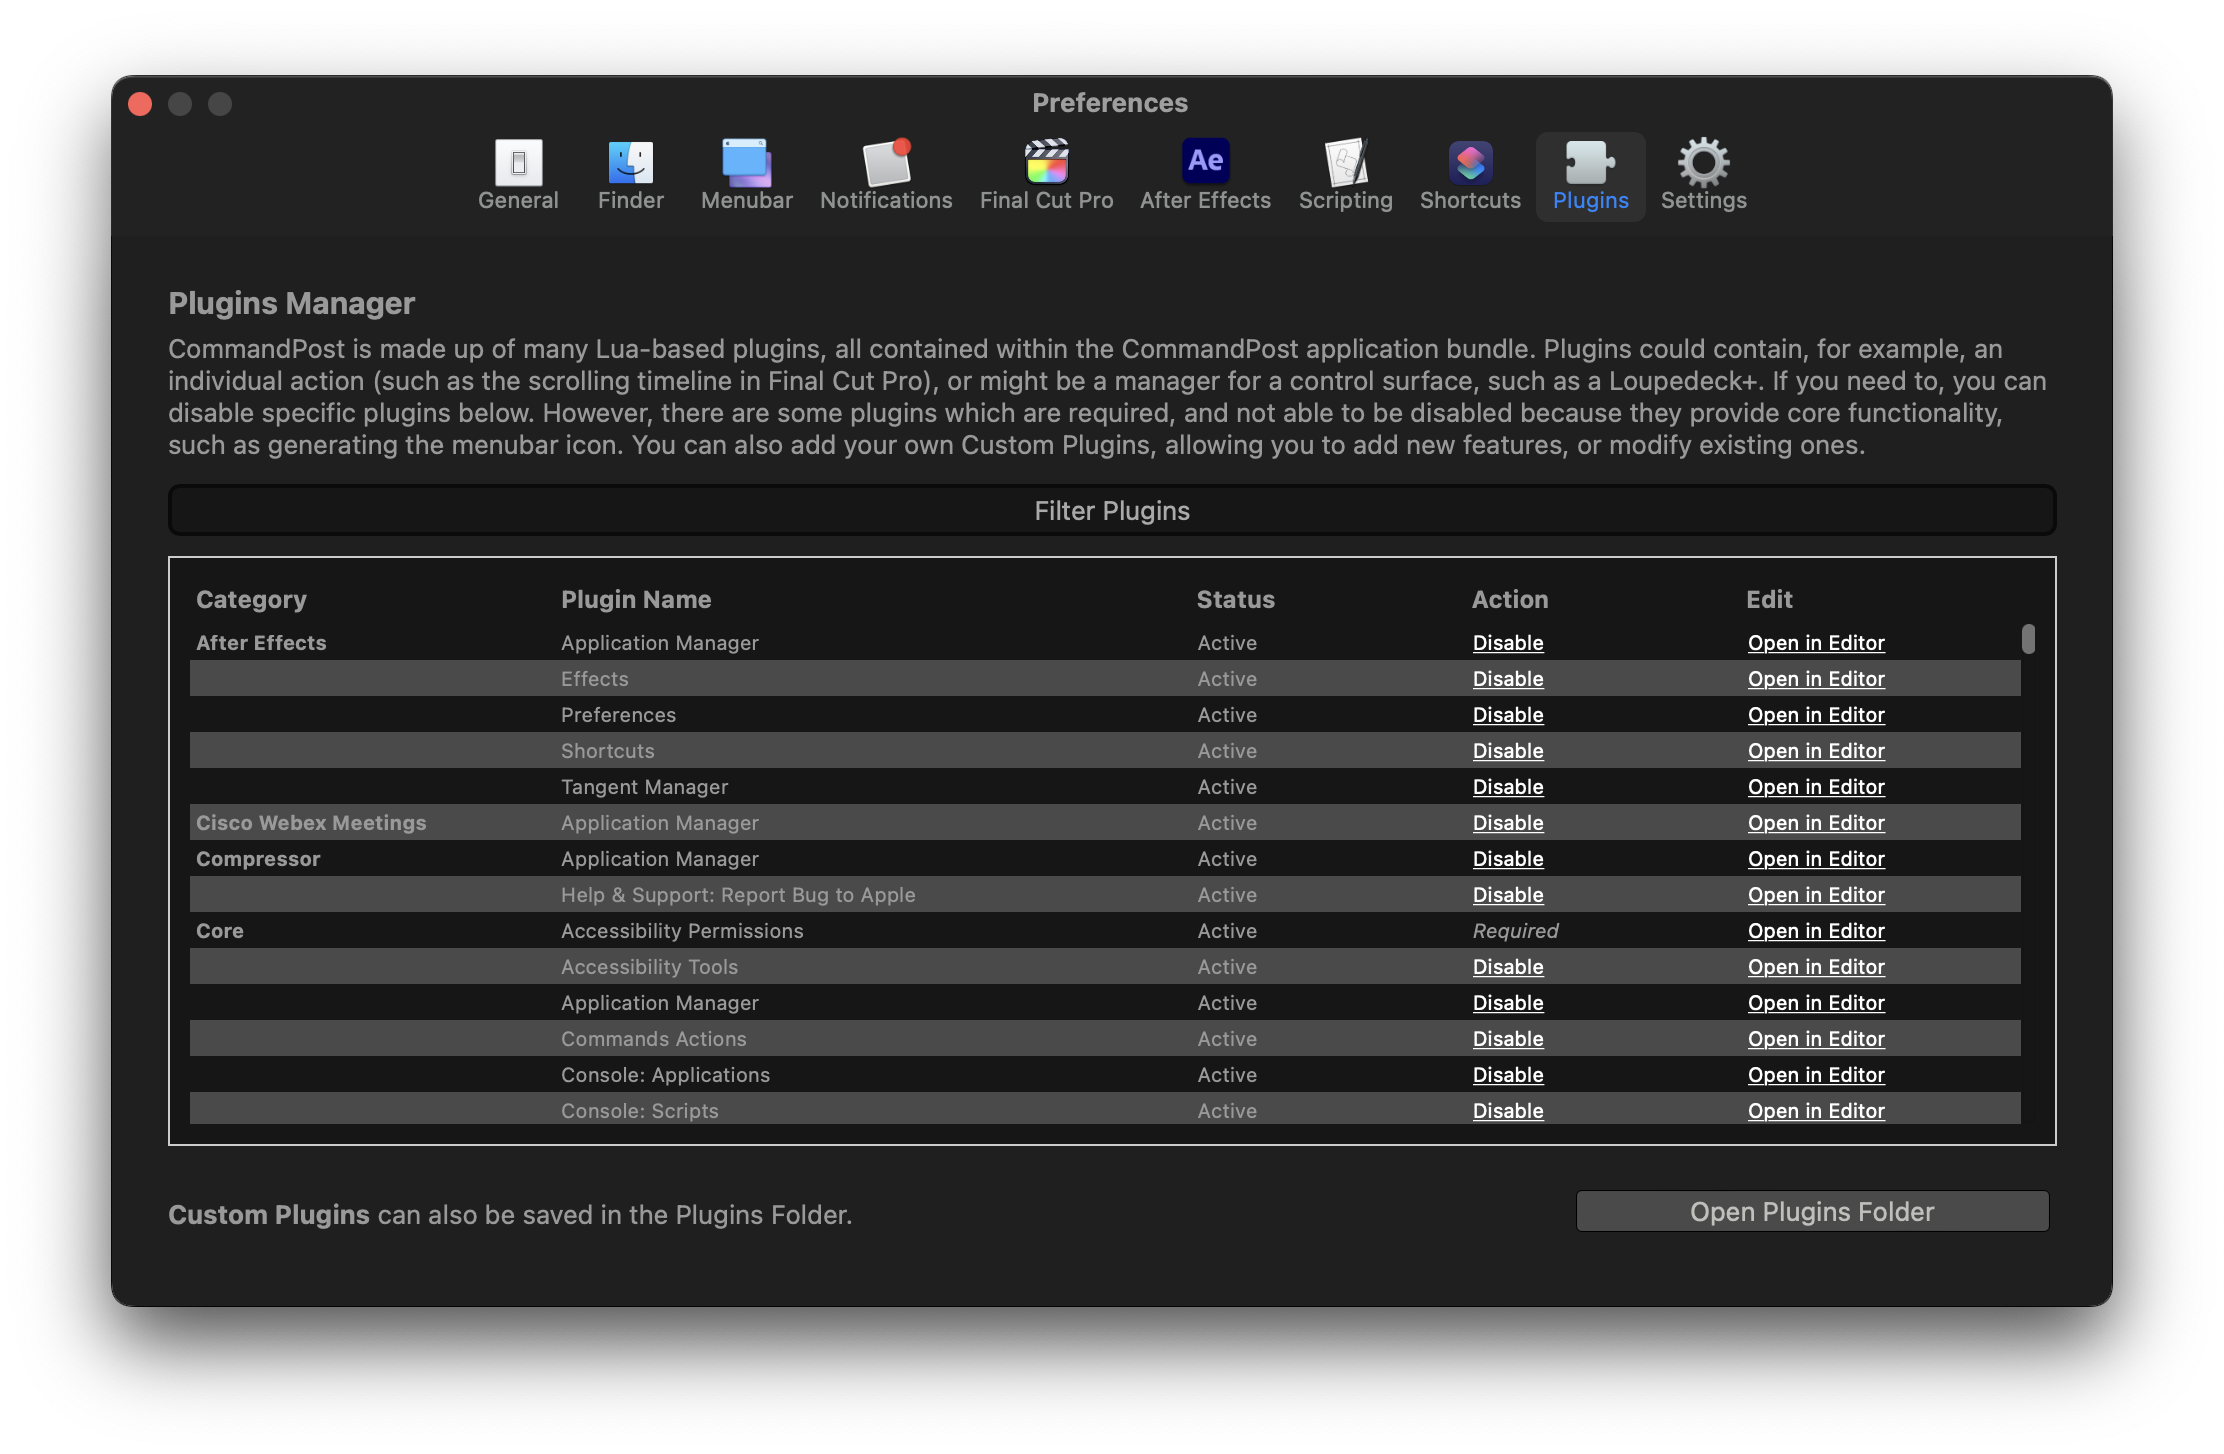
Task: Open the Plugins Folder
Action: tap(1812, 1211)
